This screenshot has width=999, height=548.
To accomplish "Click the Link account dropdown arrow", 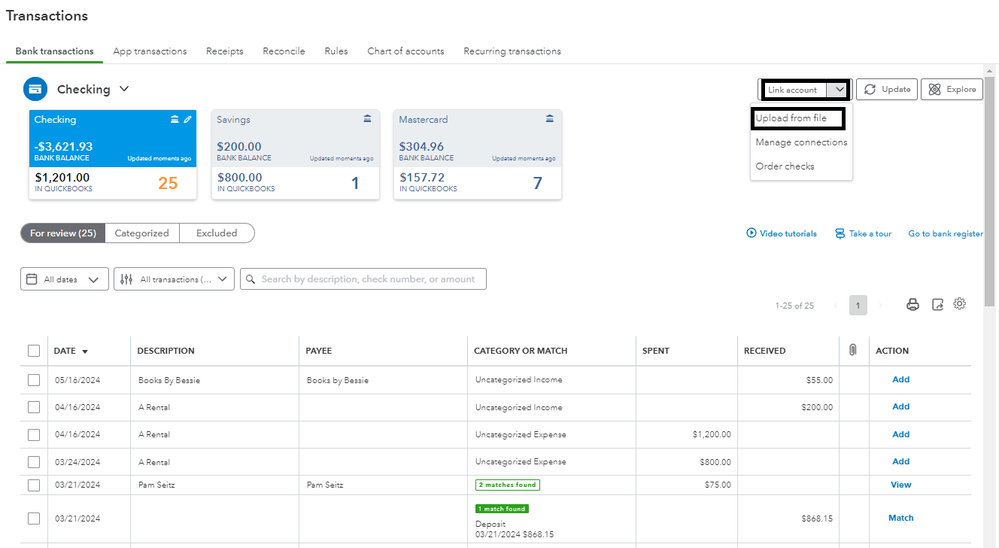I will click(x=840, y=90).
